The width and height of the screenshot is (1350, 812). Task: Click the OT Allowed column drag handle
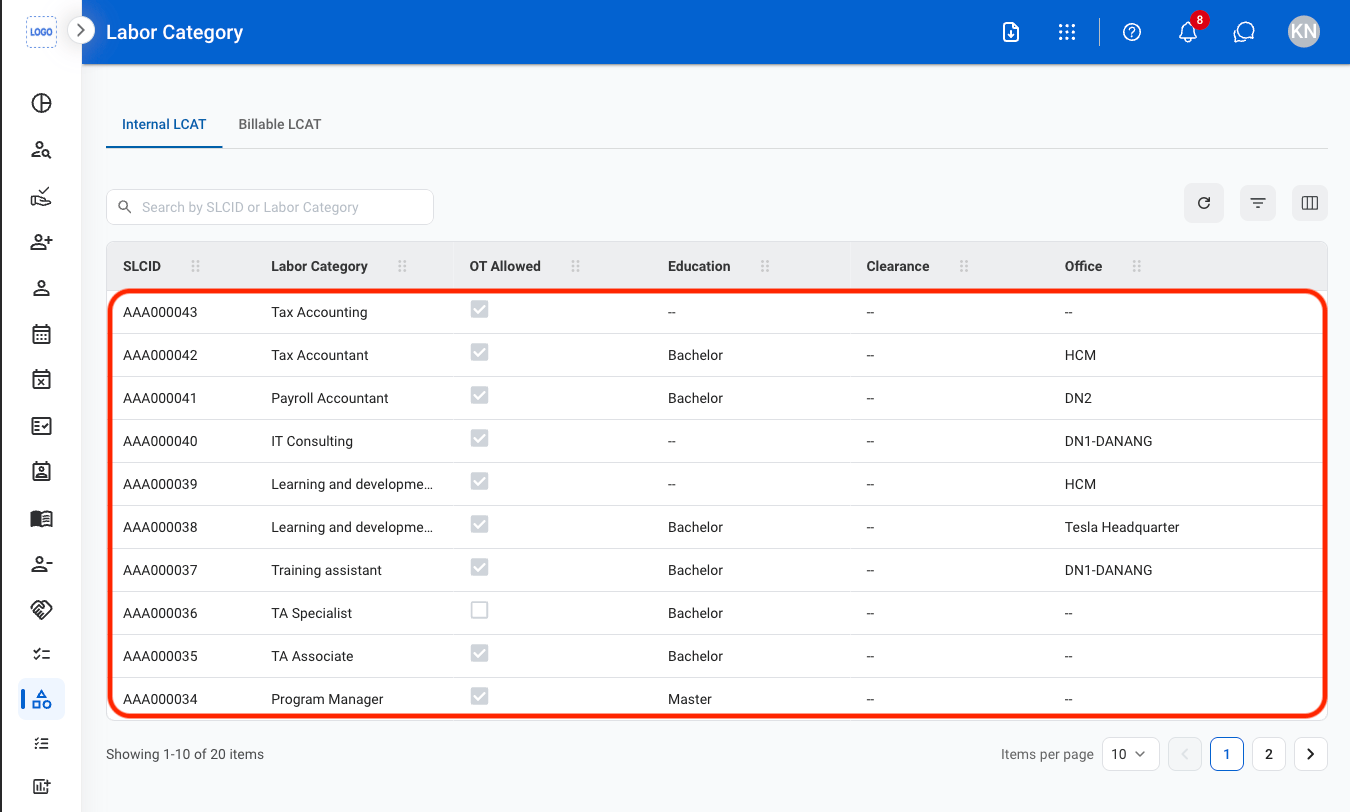click(576, 266)
